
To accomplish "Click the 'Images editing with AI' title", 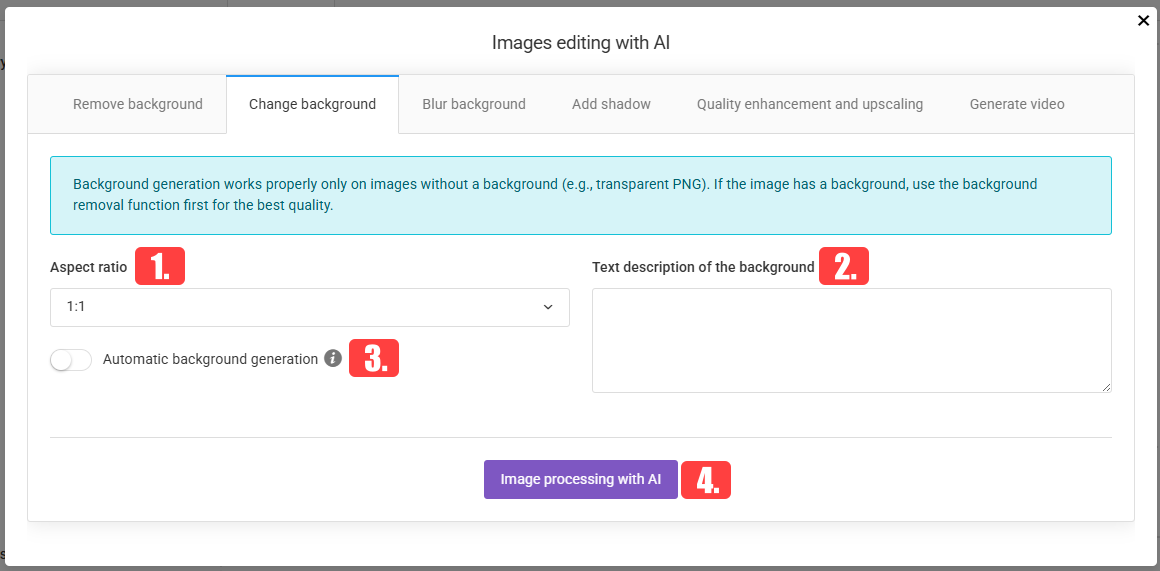I will tap(581, 43).
